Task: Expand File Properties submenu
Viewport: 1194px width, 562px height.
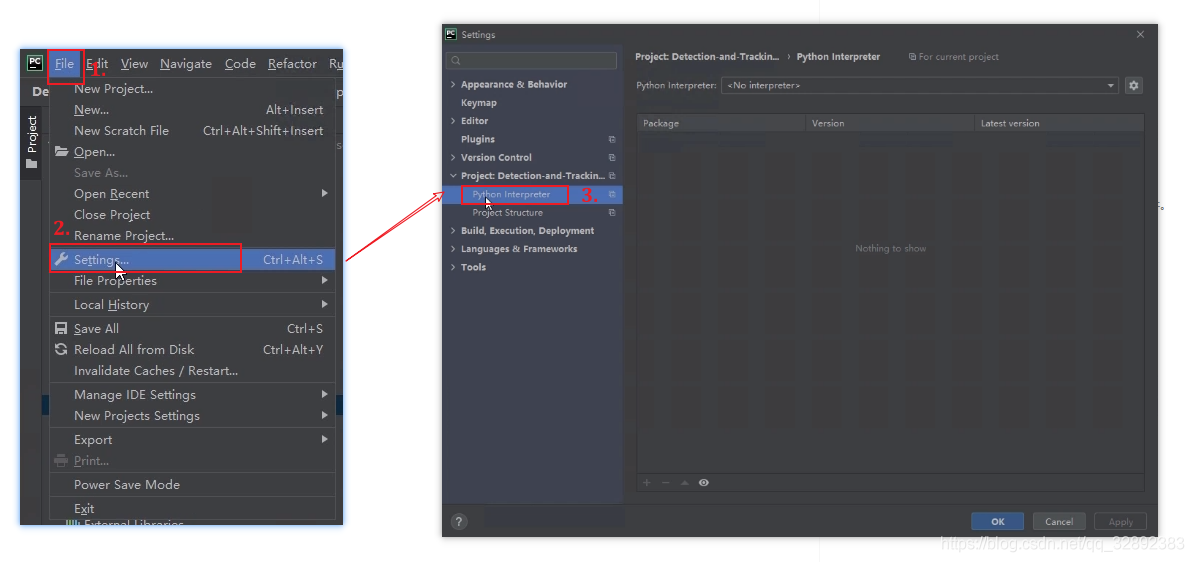Action: click(x=192, y=281)
